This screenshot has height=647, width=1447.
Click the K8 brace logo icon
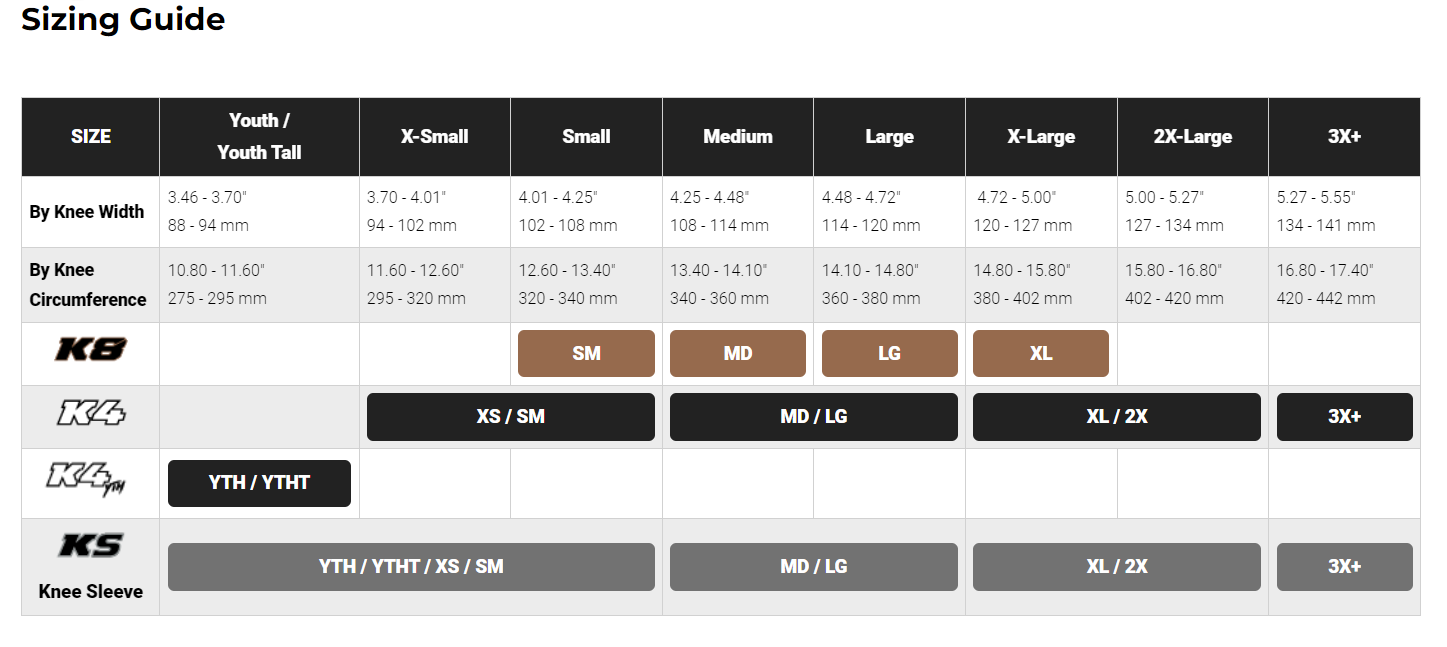click(x=90, y=350)
